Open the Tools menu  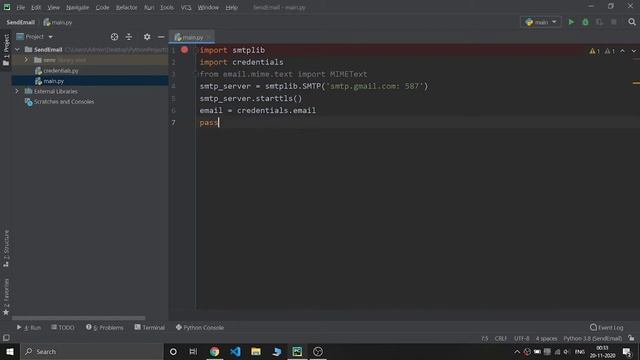(x=167, y=7)
